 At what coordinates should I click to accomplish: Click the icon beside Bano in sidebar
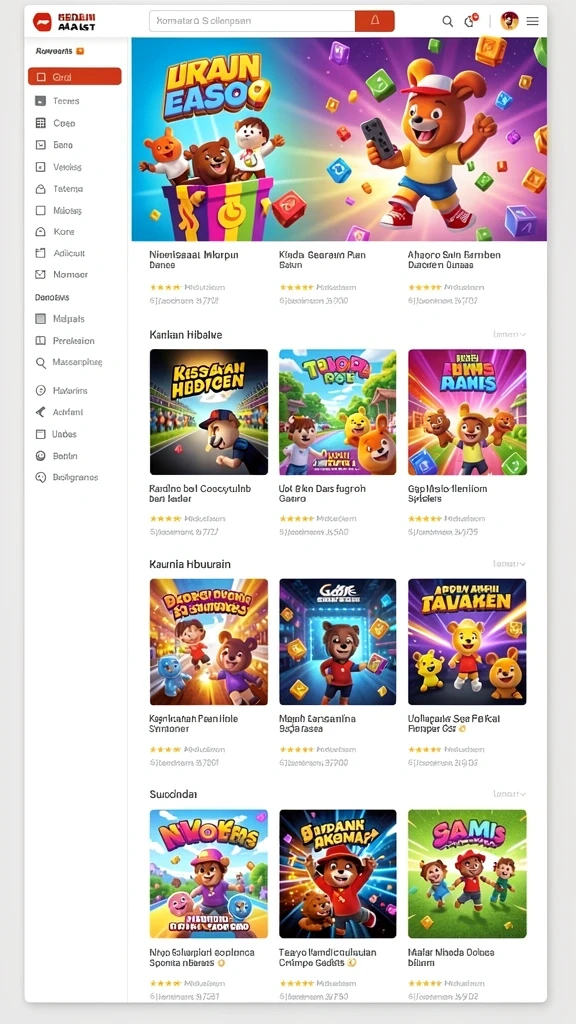40,145
